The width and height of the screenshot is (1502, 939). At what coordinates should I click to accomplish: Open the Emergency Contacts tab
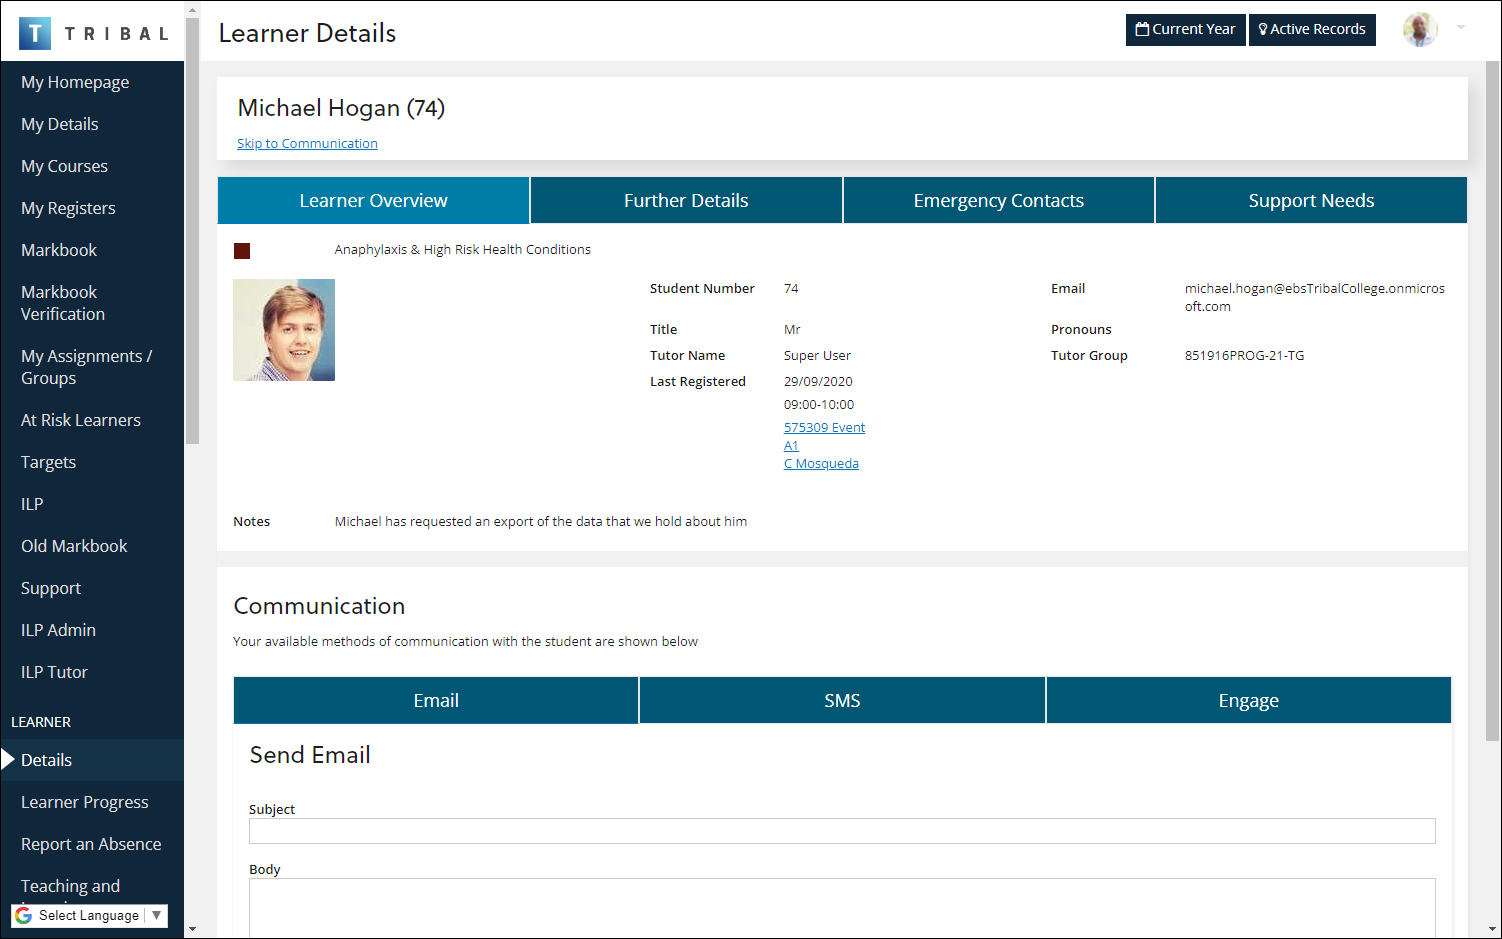[x=998, y=200]
